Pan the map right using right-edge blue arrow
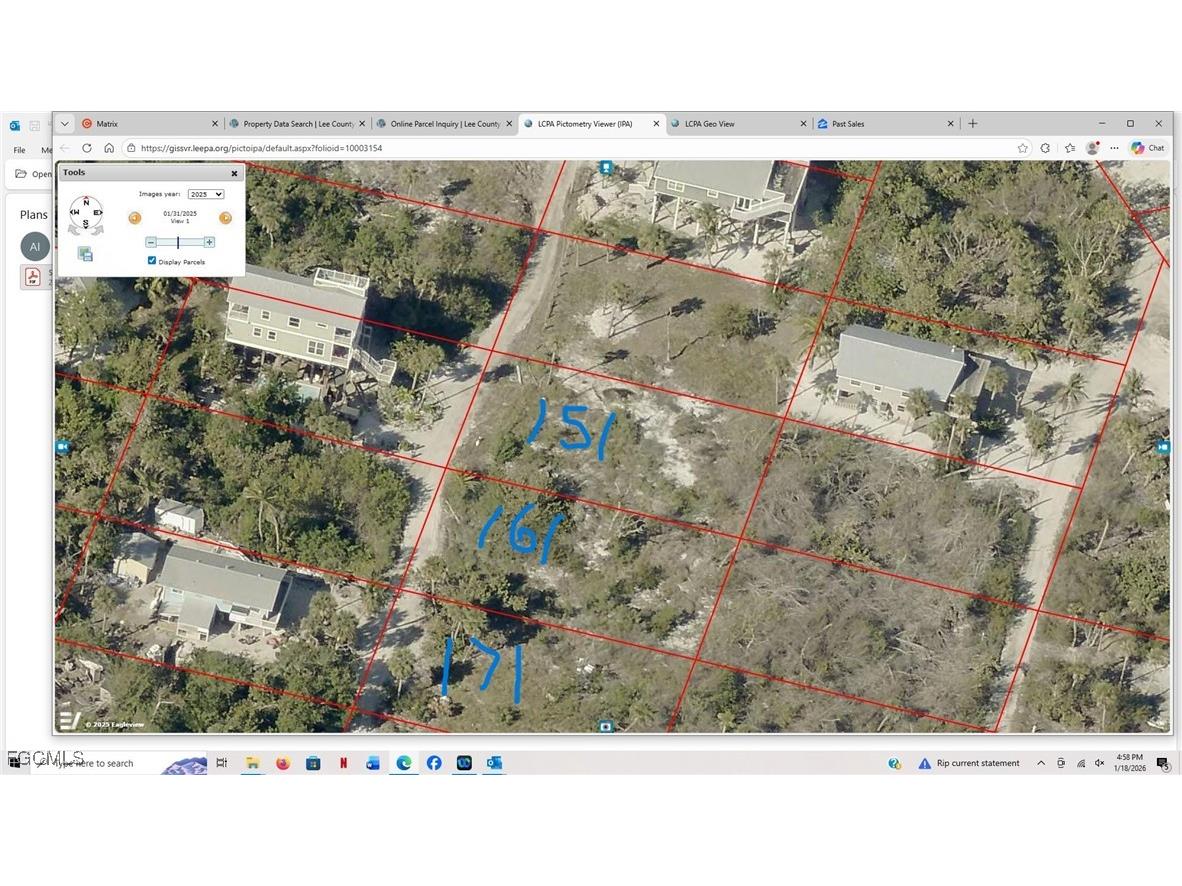 tap(1163, 447)
